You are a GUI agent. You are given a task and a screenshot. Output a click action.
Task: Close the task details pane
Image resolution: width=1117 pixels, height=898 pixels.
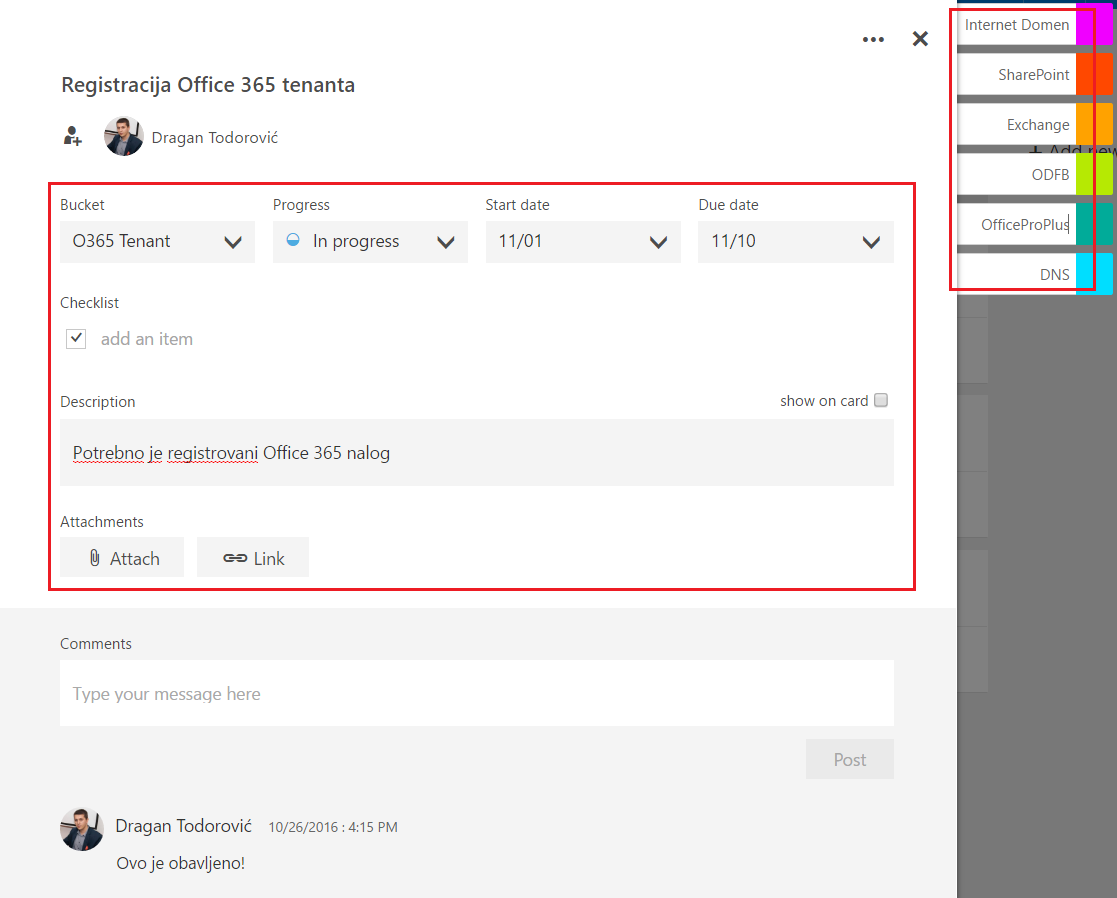click(920, 38)
